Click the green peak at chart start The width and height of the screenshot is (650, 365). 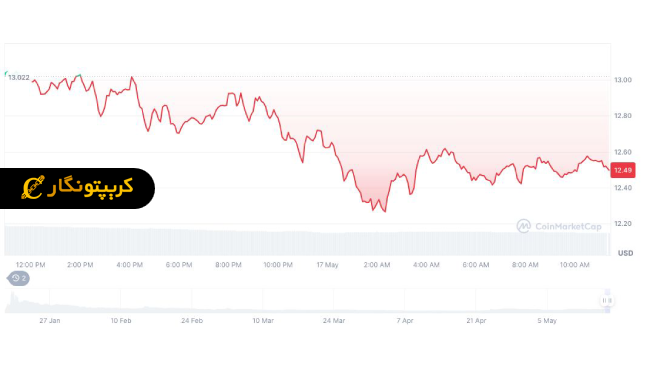[78, 75]
